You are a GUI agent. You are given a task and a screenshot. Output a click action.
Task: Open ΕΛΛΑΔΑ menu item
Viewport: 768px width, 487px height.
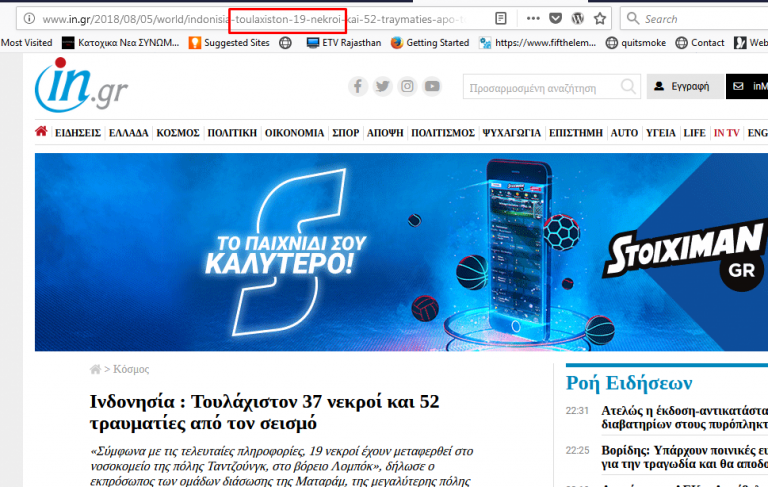[x=128, y=133]
